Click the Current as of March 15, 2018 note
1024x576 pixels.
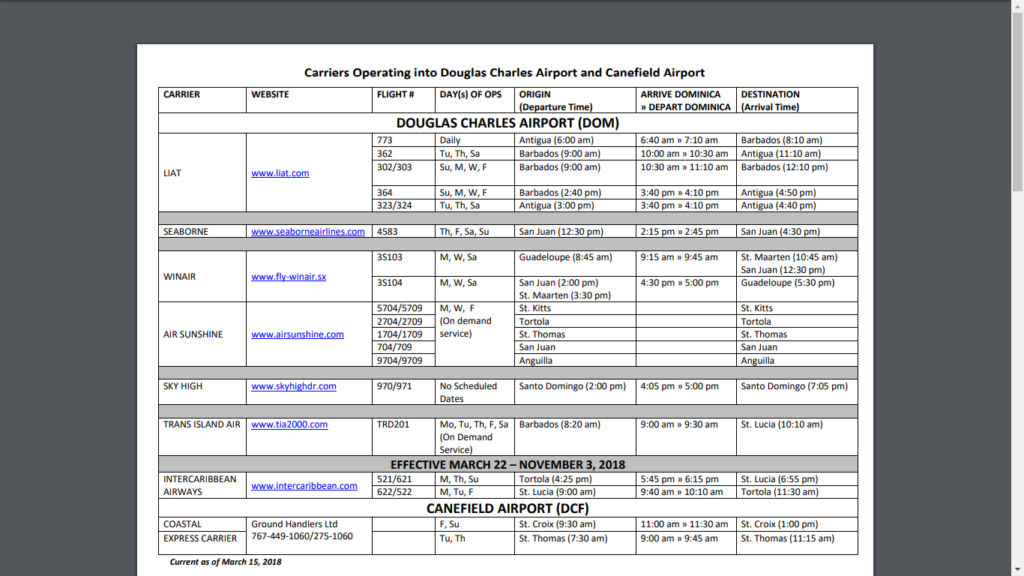pyautogui.click(x=225, y=562)
